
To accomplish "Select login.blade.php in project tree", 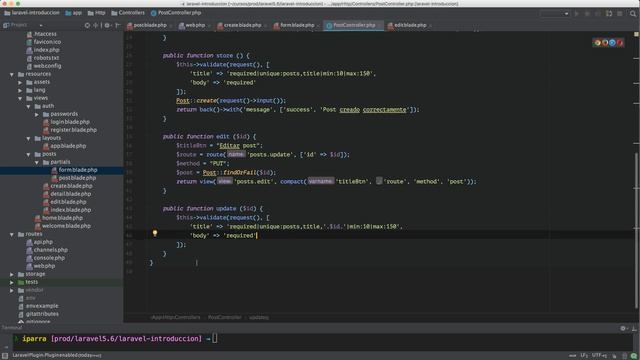I will (66, 122).
